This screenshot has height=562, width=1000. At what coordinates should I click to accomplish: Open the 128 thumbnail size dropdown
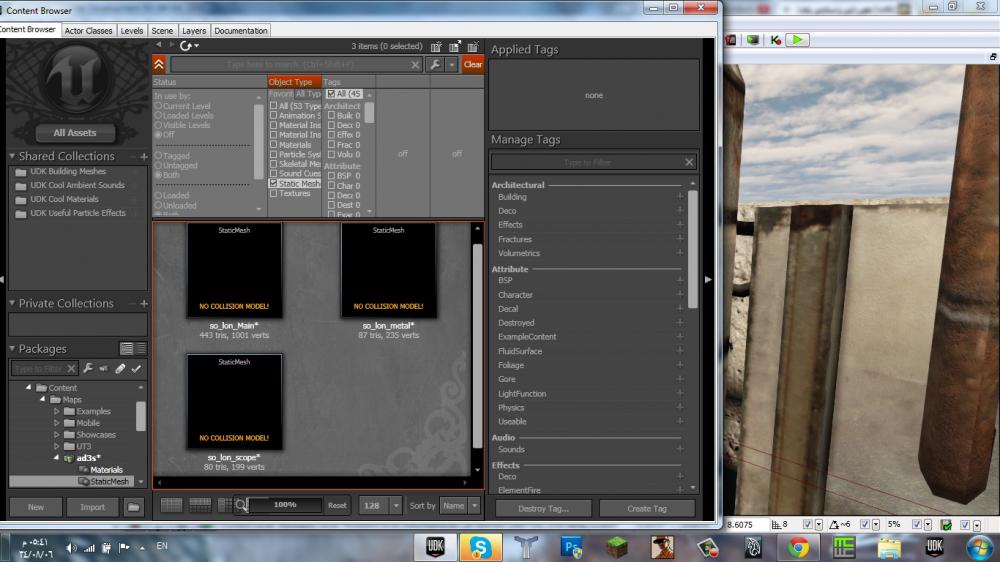point(395,506)
